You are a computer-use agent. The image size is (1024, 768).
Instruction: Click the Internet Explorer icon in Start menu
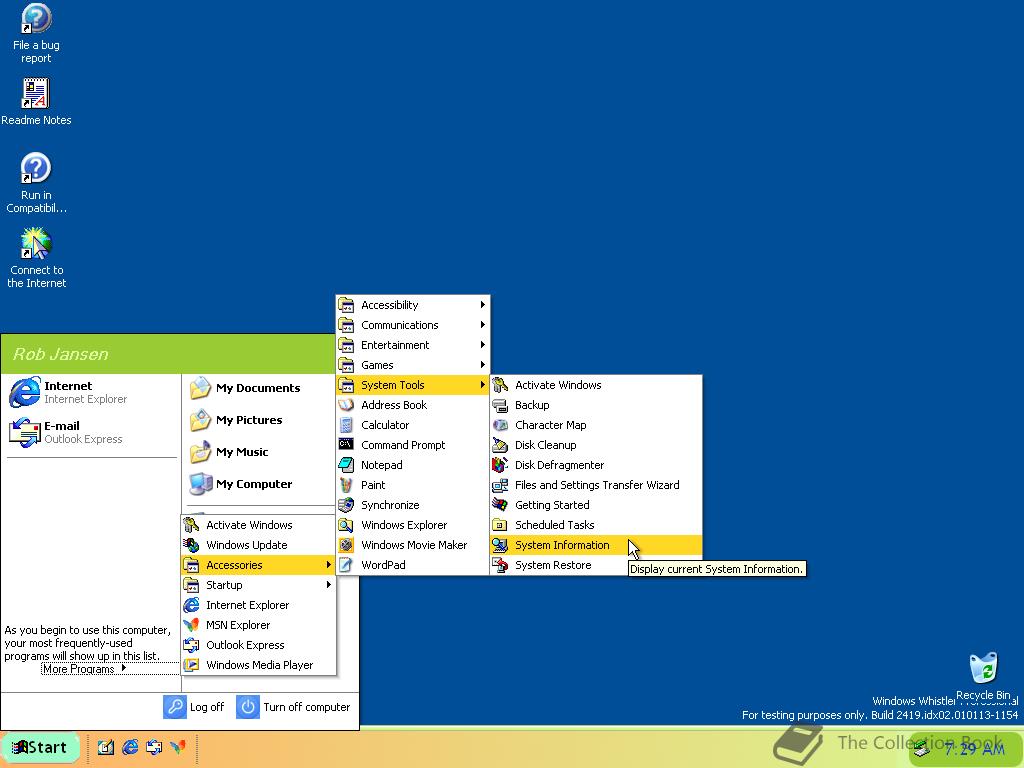click(25, 392)
